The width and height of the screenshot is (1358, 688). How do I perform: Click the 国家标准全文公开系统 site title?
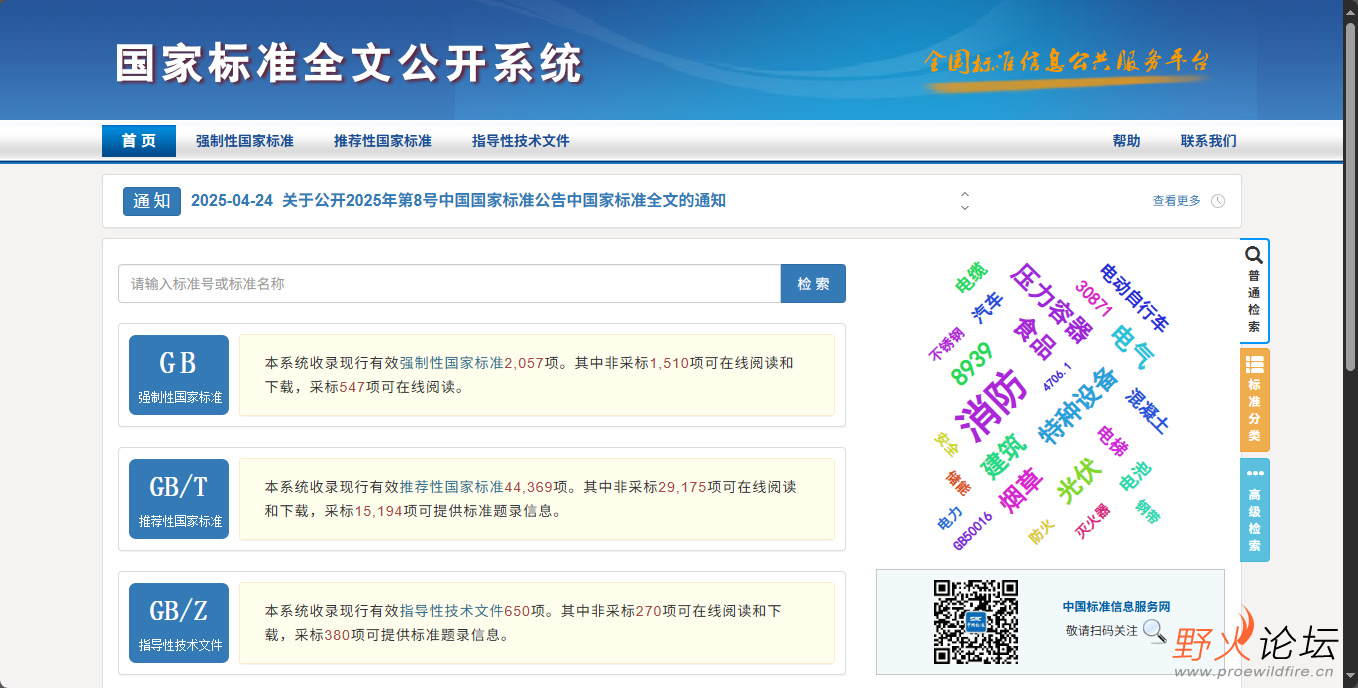click(349, 64)
